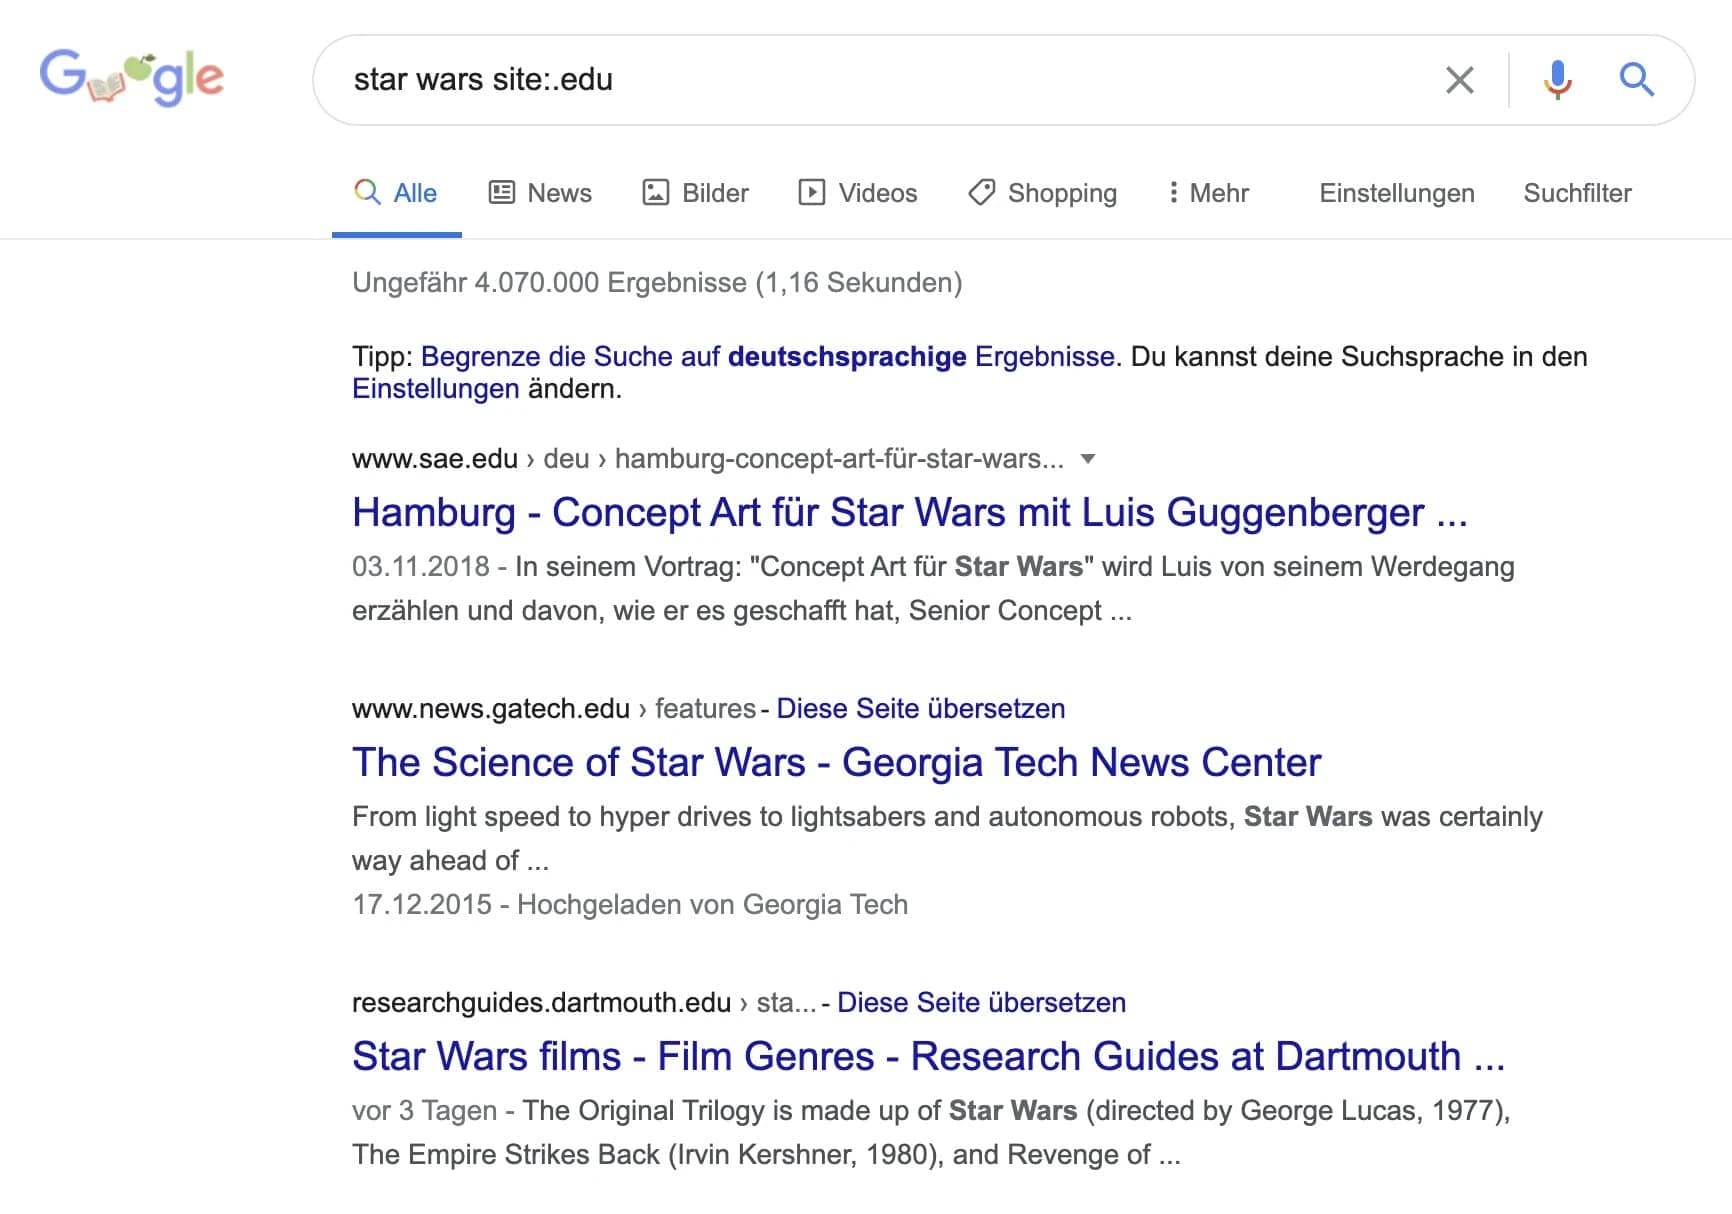
Task: Translate the Dartmouth research guides page
Action: [x=981, y=1003]
